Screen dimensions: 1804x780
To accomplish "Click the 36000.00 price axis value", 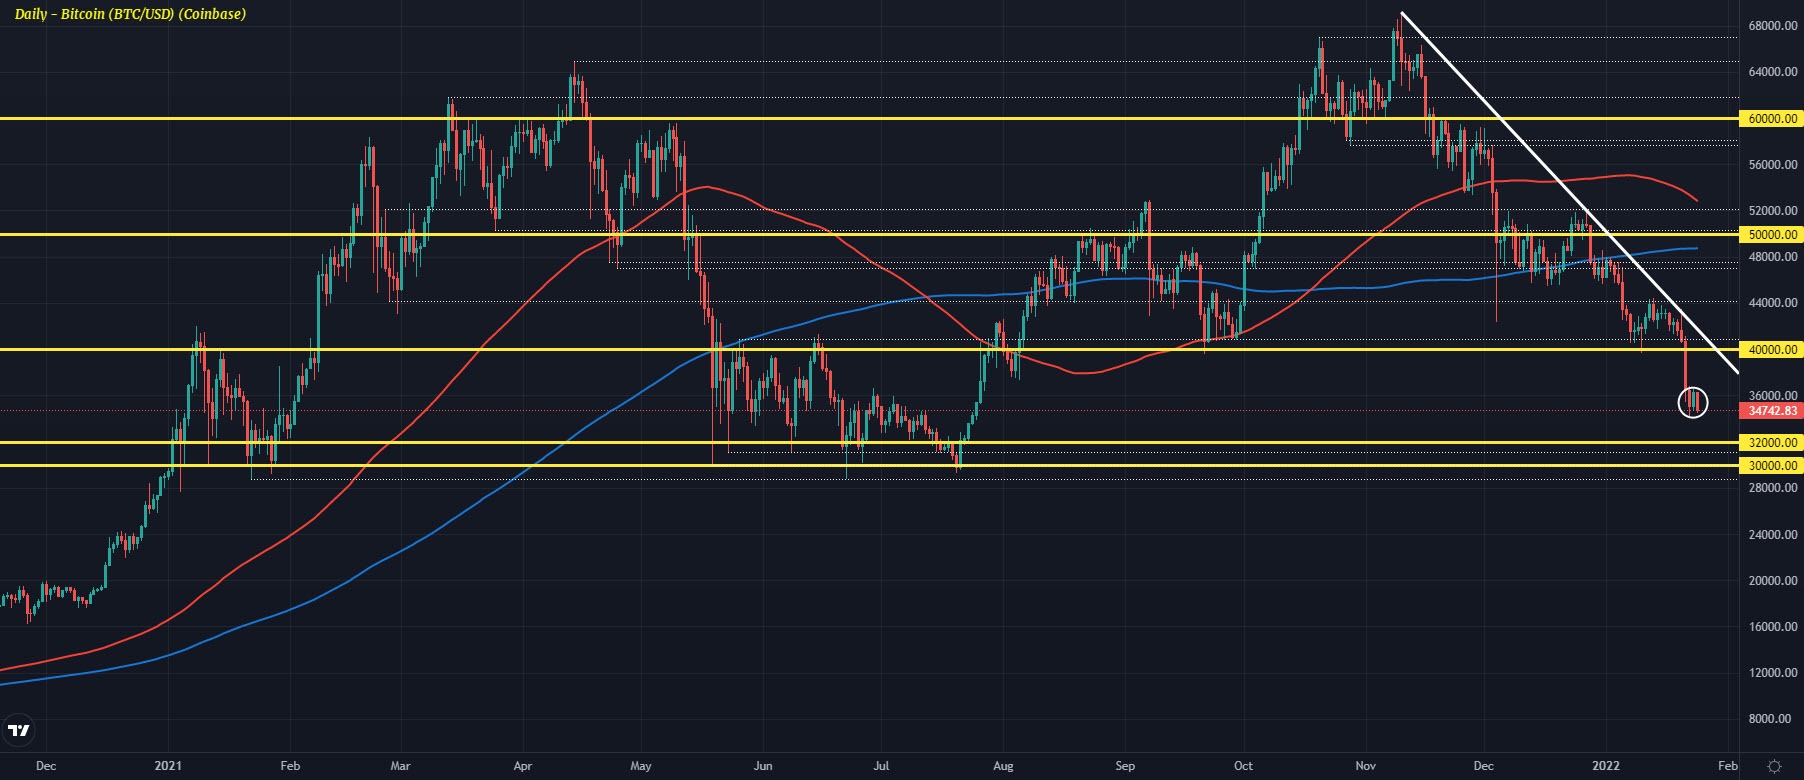I will tap(1773, 396).
